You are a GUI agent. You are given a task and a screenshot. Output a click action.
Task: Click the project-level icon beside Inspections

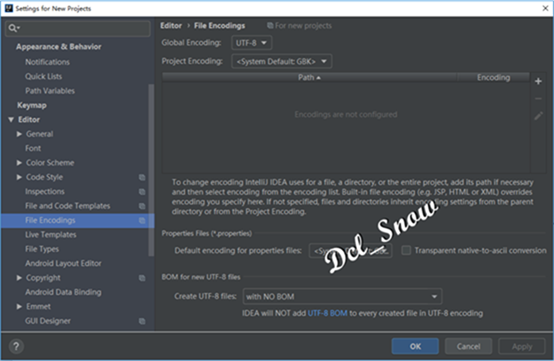142,192
